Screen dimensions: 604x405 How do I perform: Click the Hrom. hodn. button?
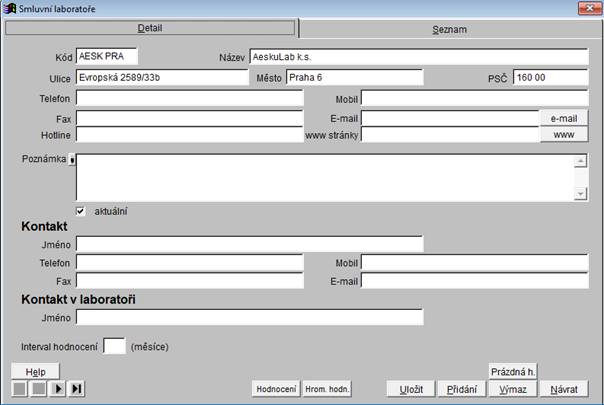[327, 389]
